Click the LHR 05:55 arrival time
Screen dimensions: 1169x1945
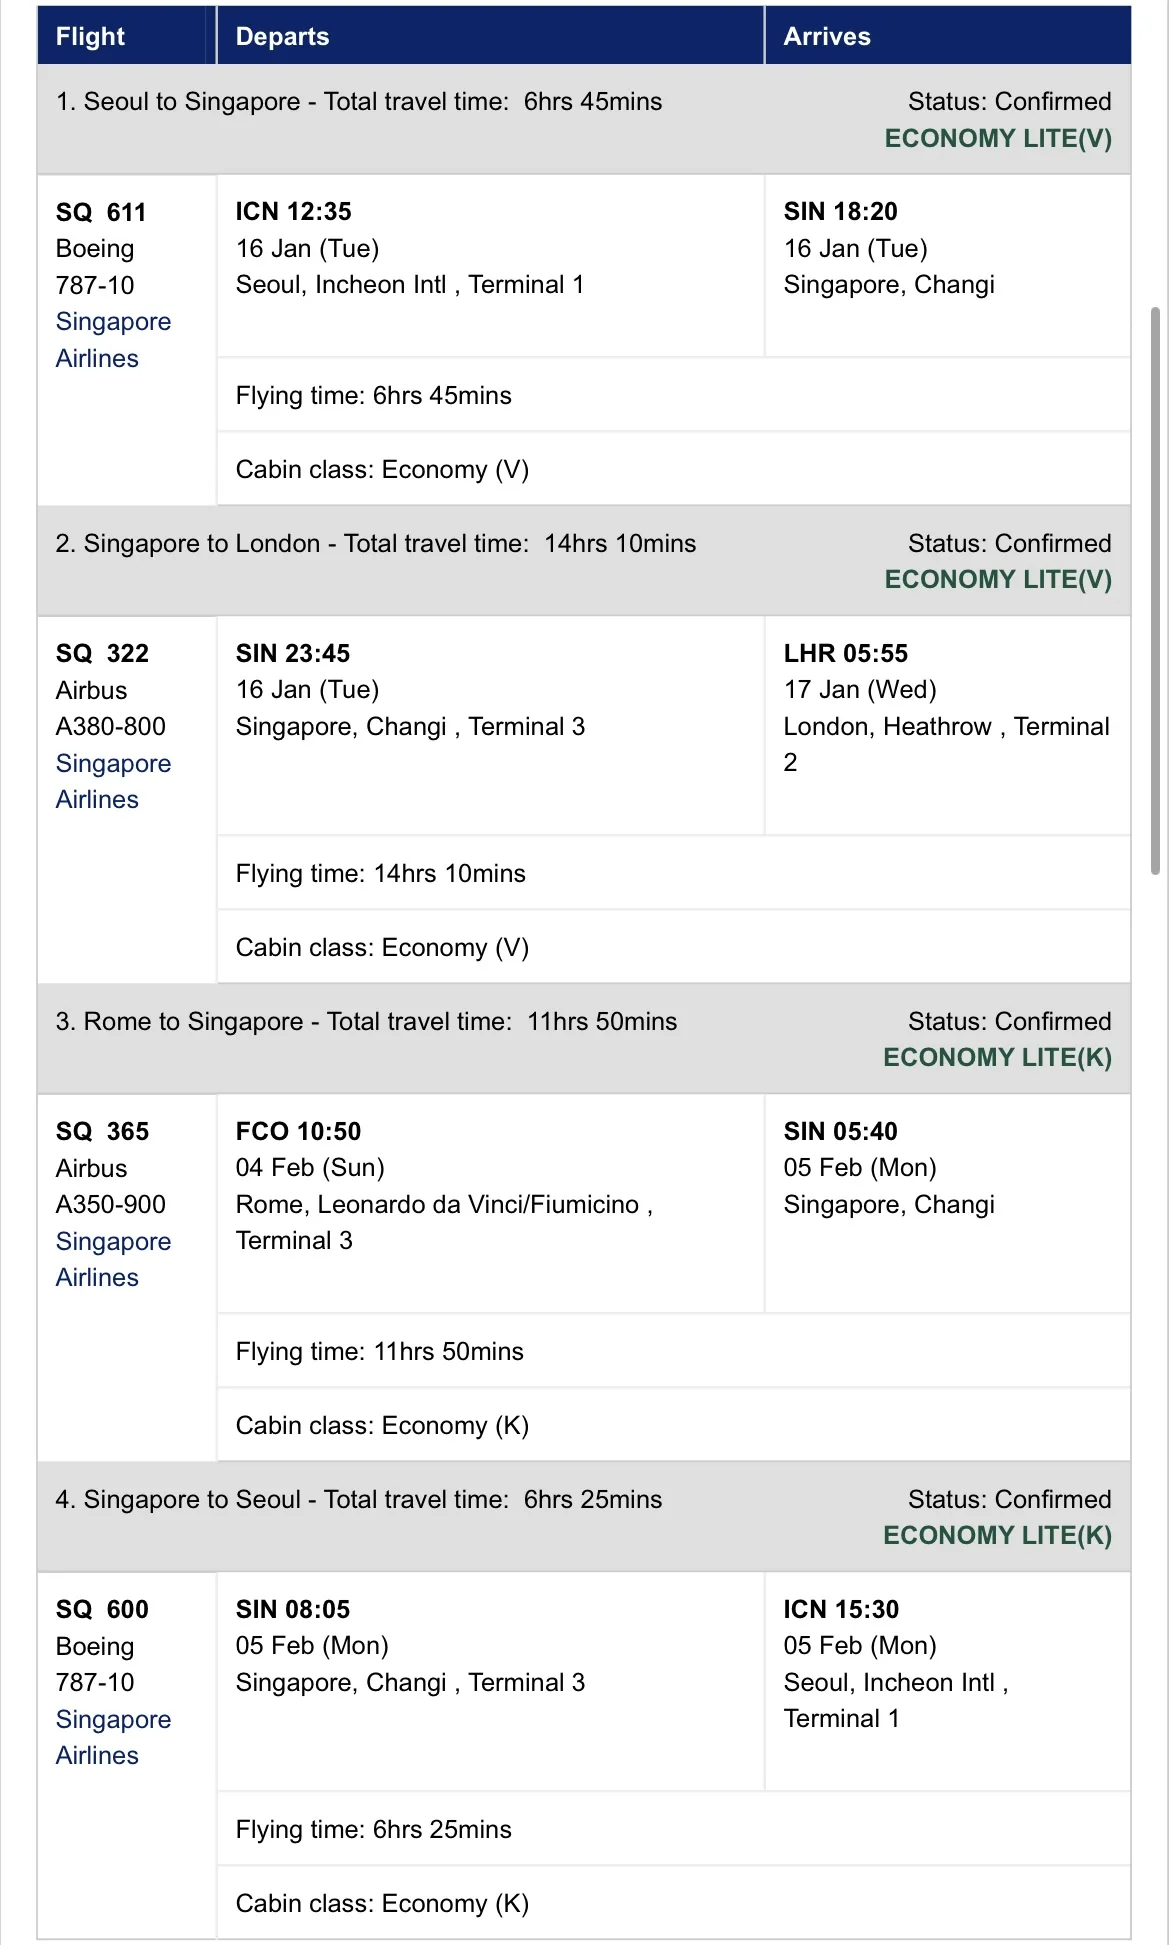click(846, 654)
